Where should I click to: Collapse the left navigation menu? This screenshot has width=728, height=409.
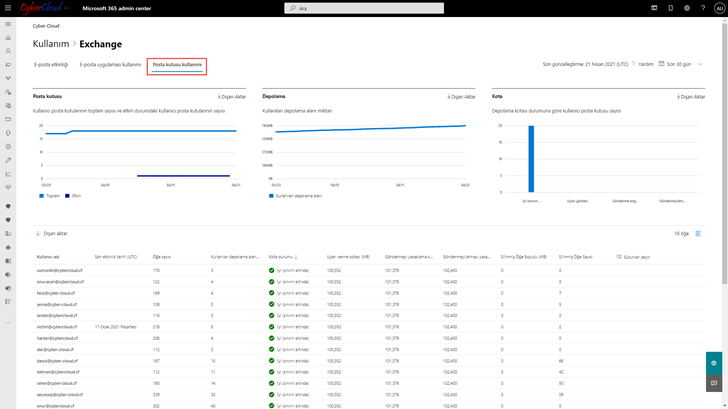[x=8, y=24]
